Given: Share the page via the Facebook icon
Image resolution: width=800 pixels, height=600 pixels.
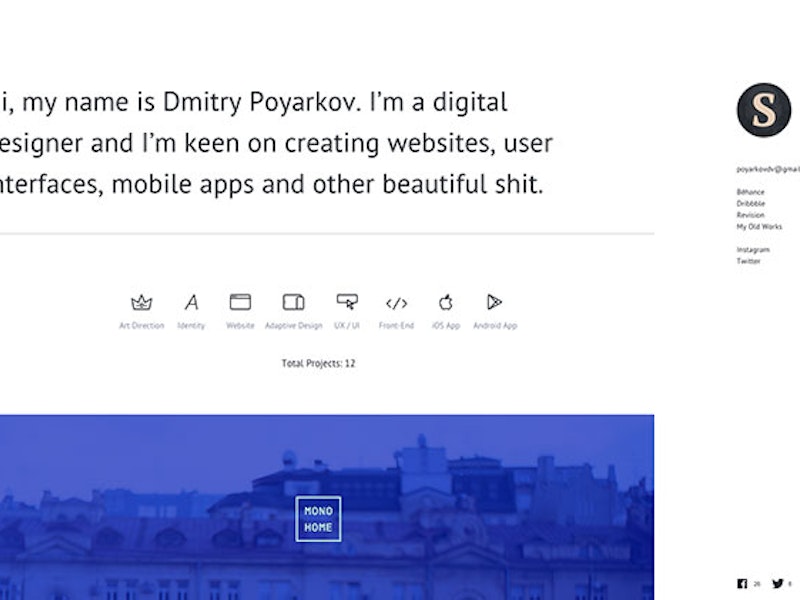Looking at the screenshot, I should click(x=742, y=581).
